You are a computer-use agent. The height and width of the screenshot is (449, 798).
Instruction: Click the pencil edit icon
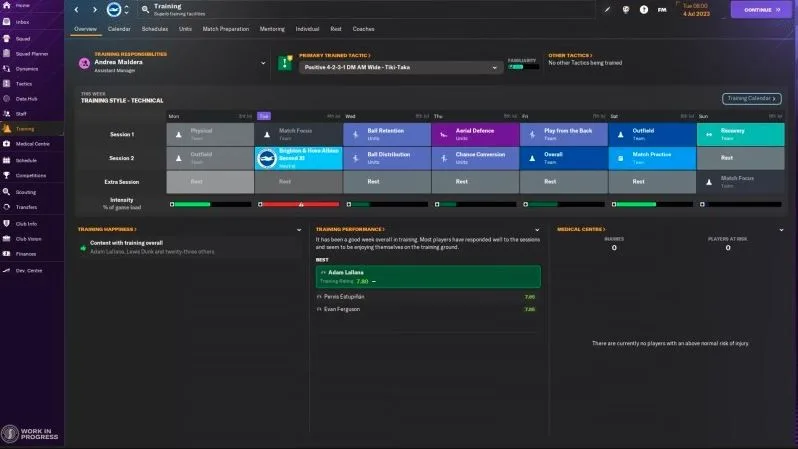(607, 9)
